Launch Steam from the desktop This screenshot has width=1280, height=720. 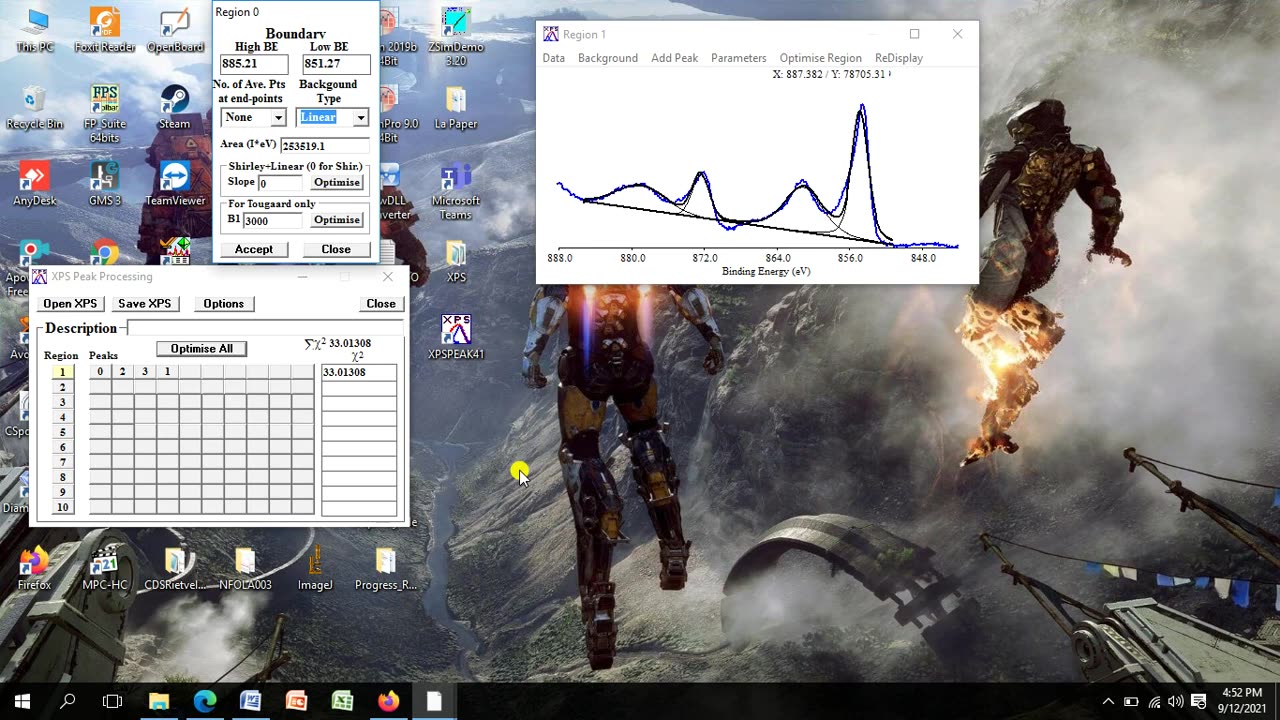tap(175, 107)
